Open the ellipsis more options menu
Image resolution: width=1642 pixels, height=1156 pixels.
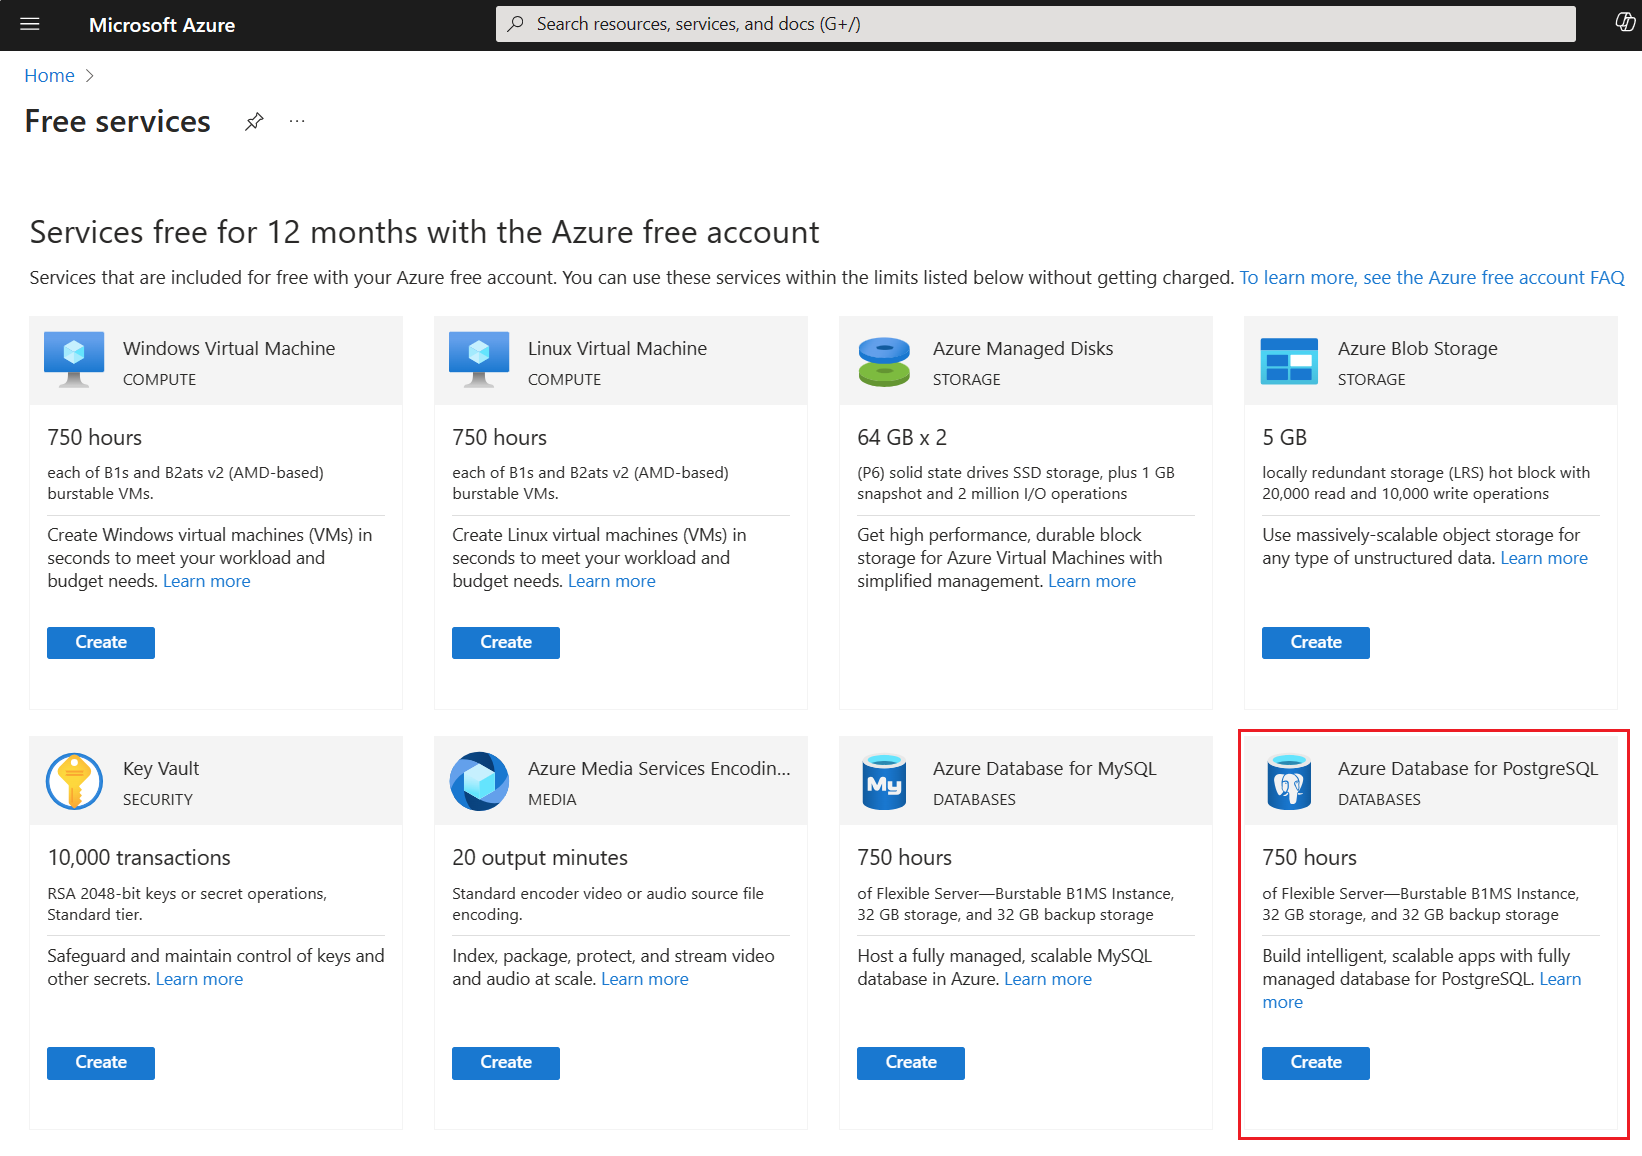coord(297,121)
